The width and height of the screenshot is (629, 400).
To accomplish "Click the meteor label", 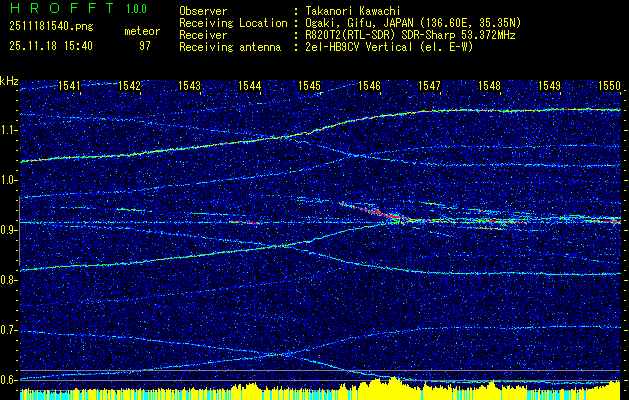I will [142, 31].
